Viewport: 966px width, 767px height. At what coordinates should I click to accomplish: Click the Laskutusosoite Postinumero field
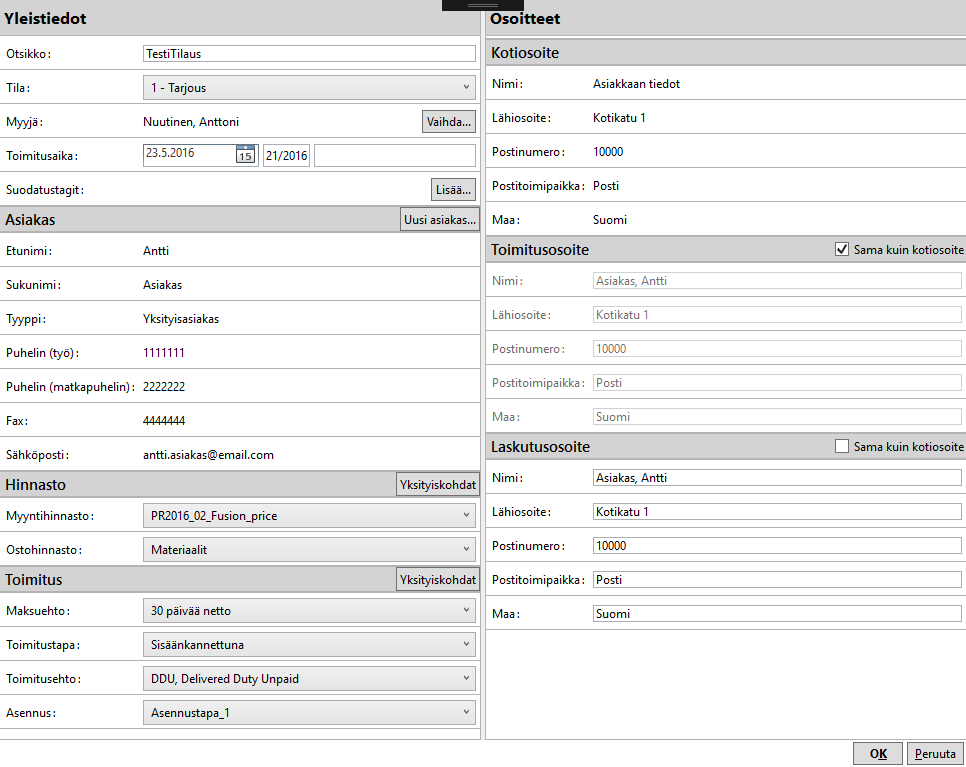(777, 545)
